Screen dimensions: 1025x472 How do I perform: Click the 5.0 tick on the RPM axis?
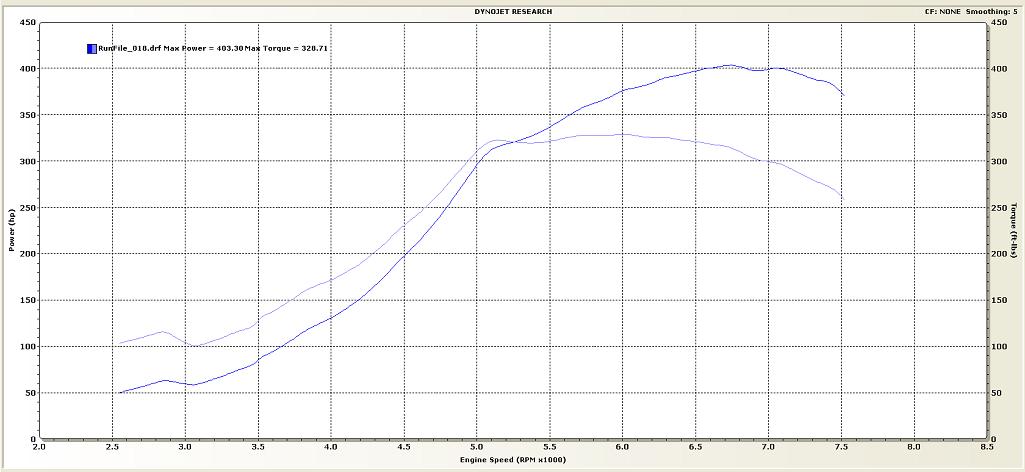point(476,447)
